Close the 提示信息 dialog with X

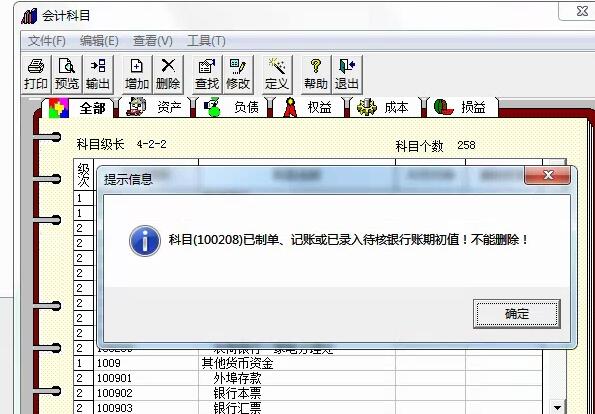tap(548, 175)
